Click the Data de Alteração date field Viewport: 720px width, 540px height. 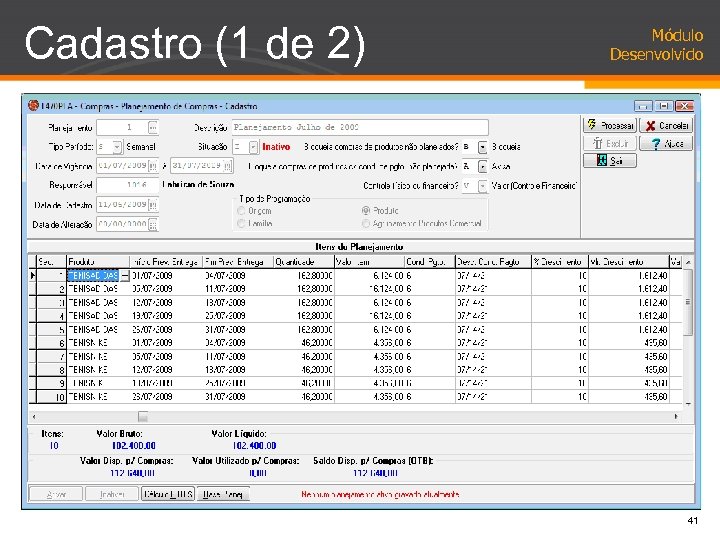[123, 225]
